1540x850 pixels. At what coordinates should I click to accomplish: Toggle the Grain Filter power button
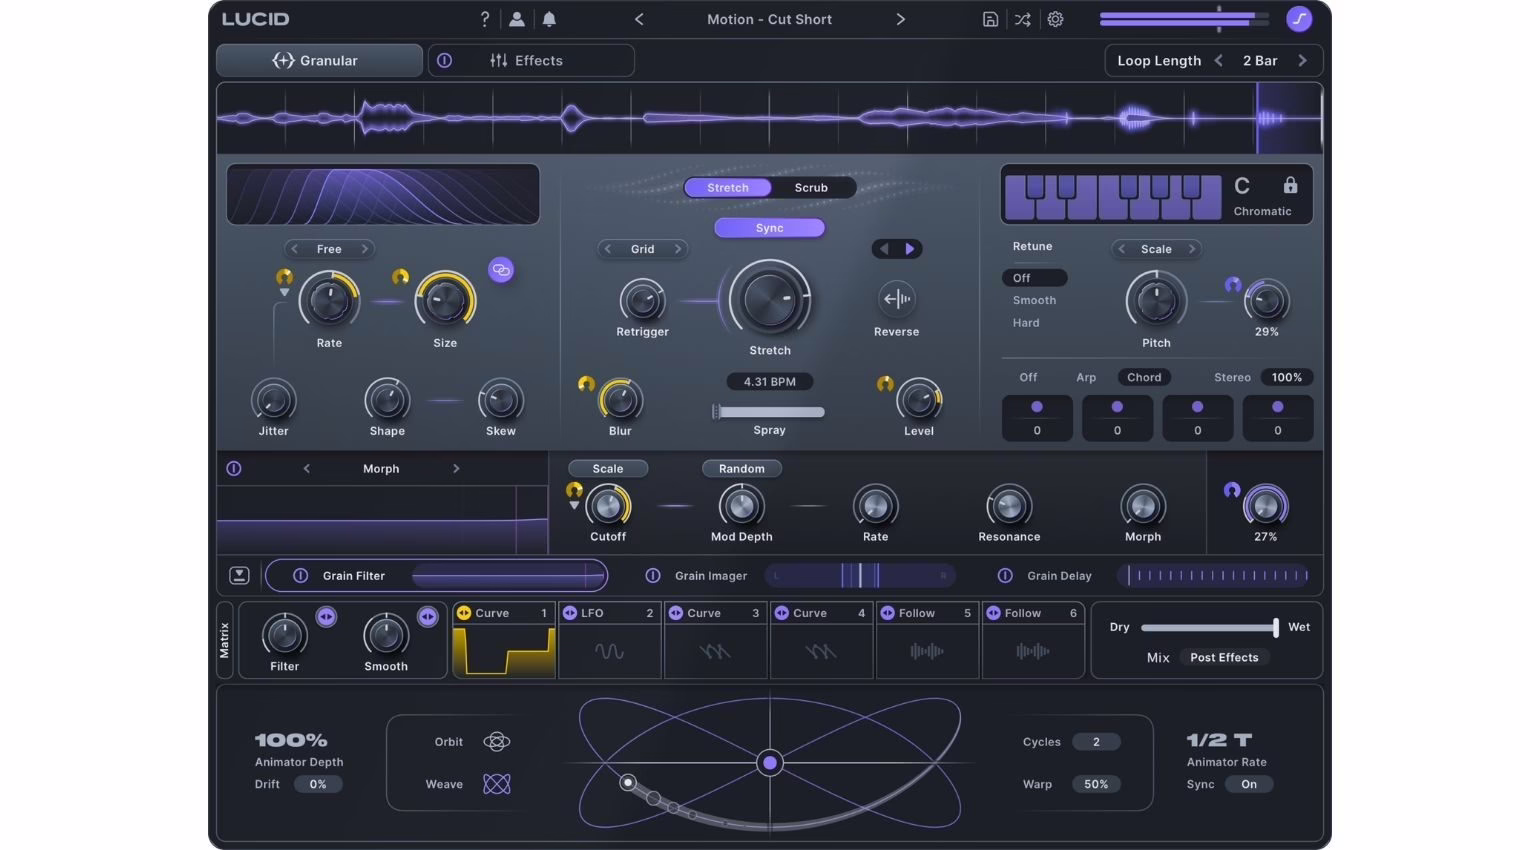click(300, 575)
